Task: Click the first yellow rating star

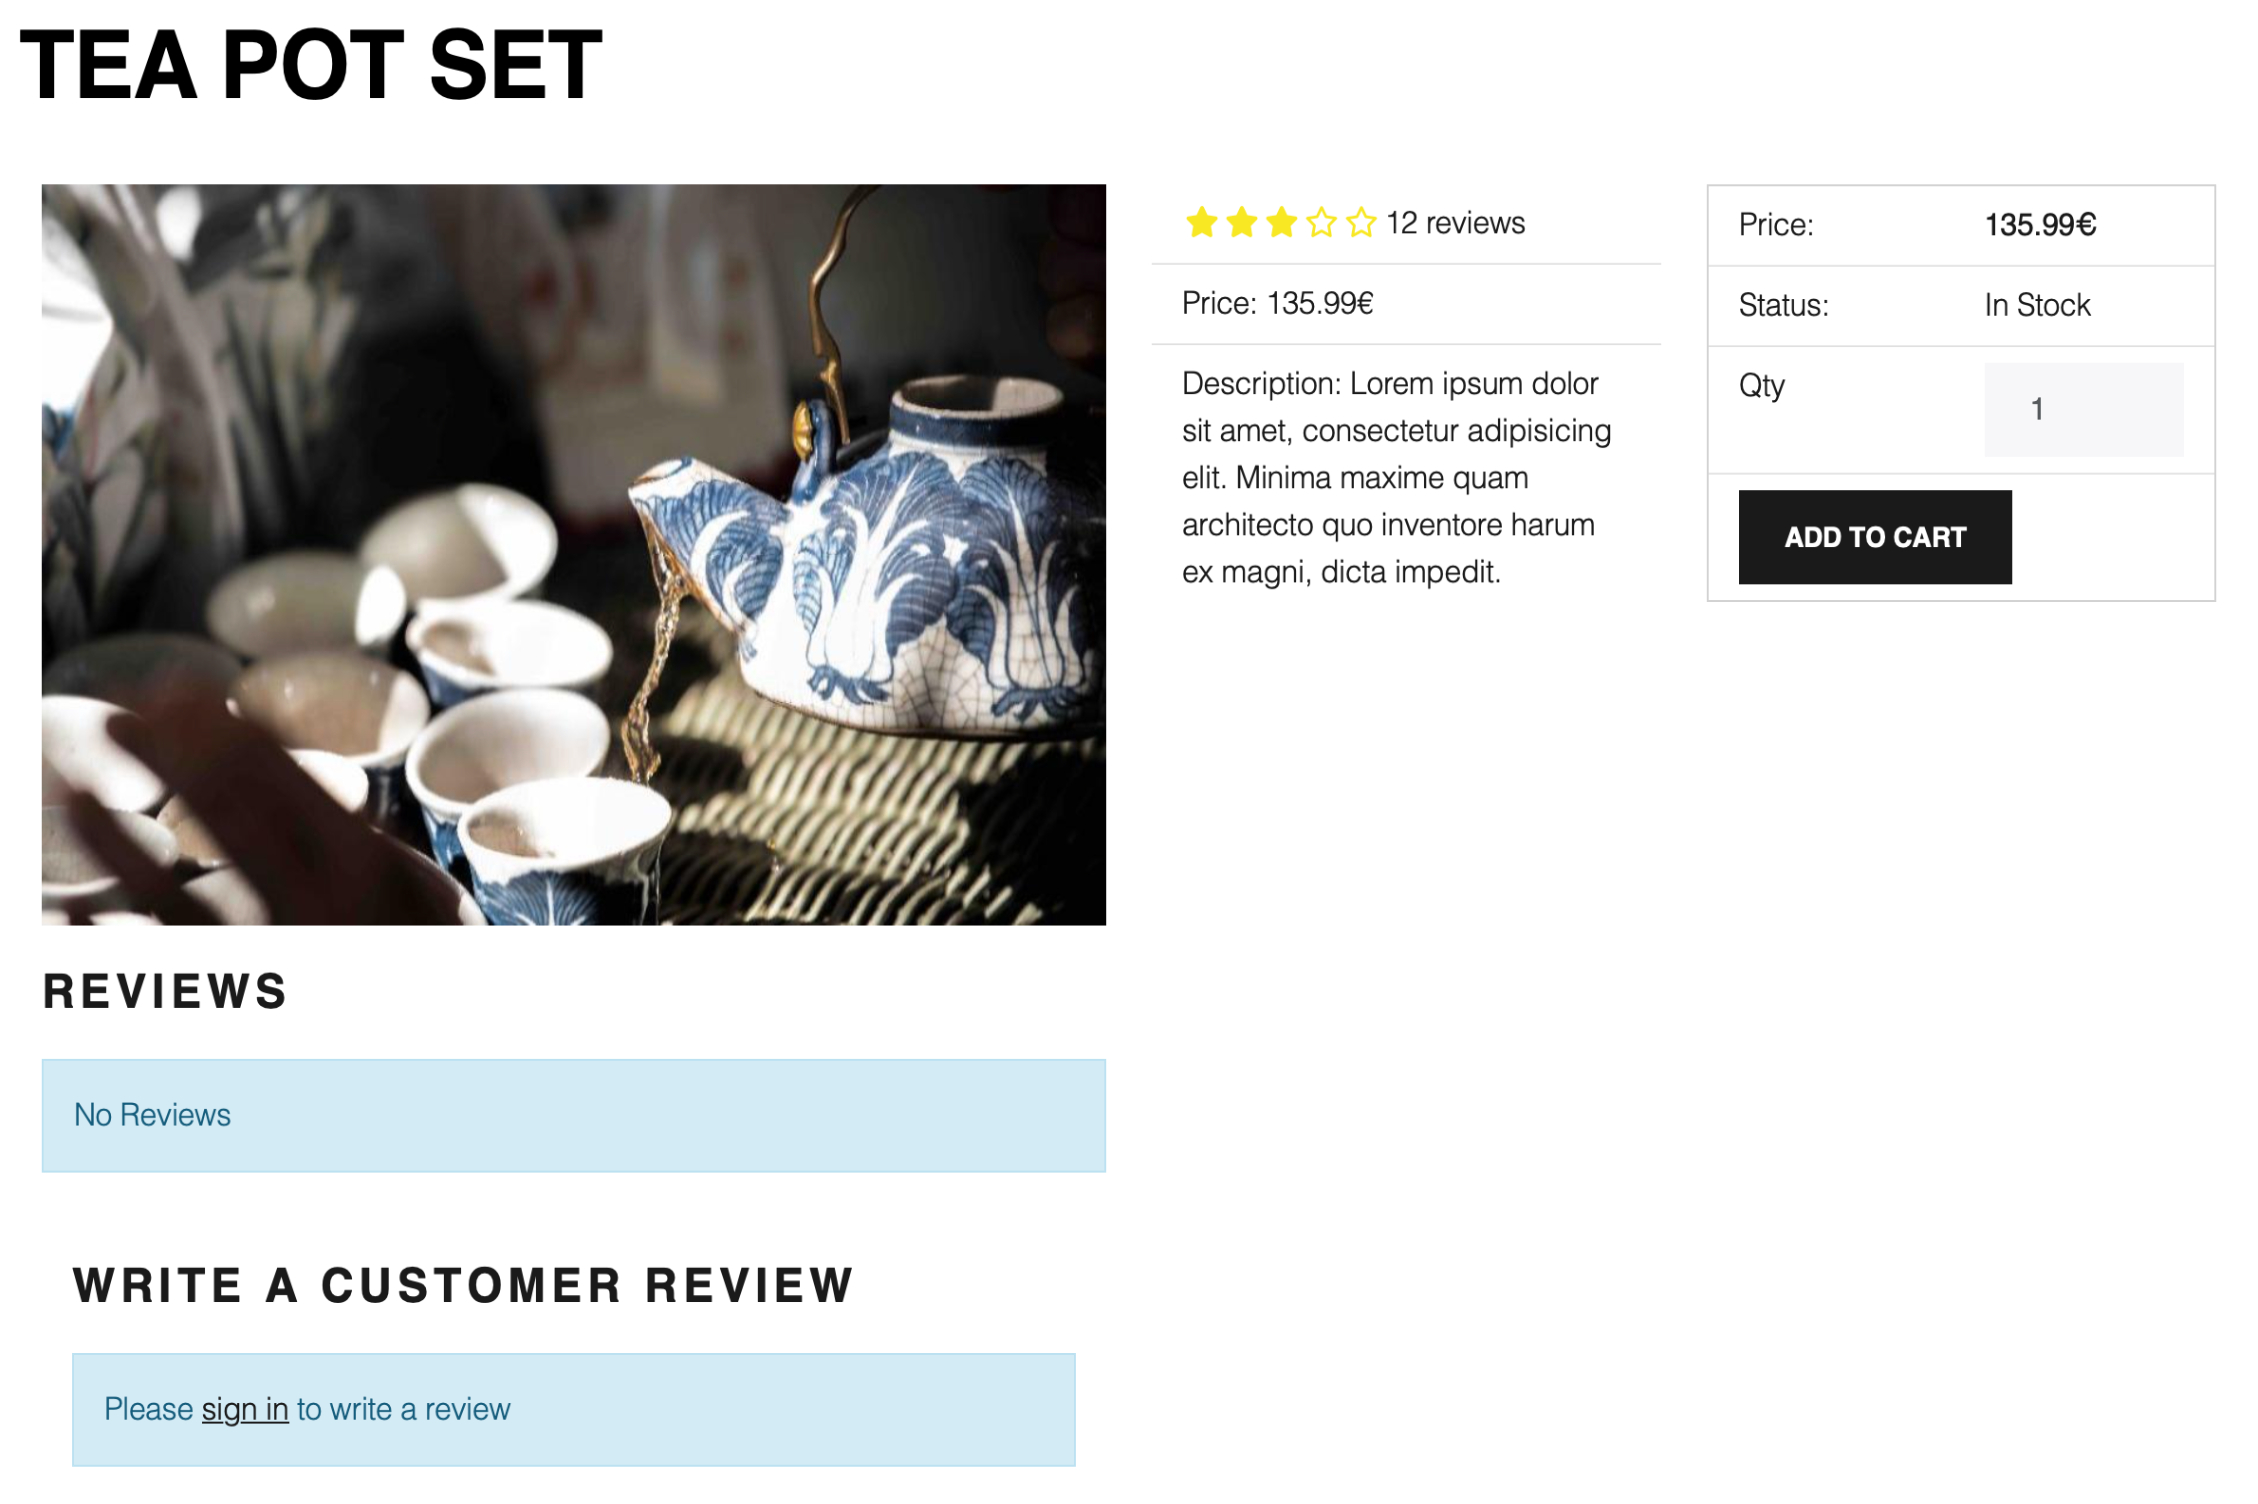Action: (x=1201, y=223)
